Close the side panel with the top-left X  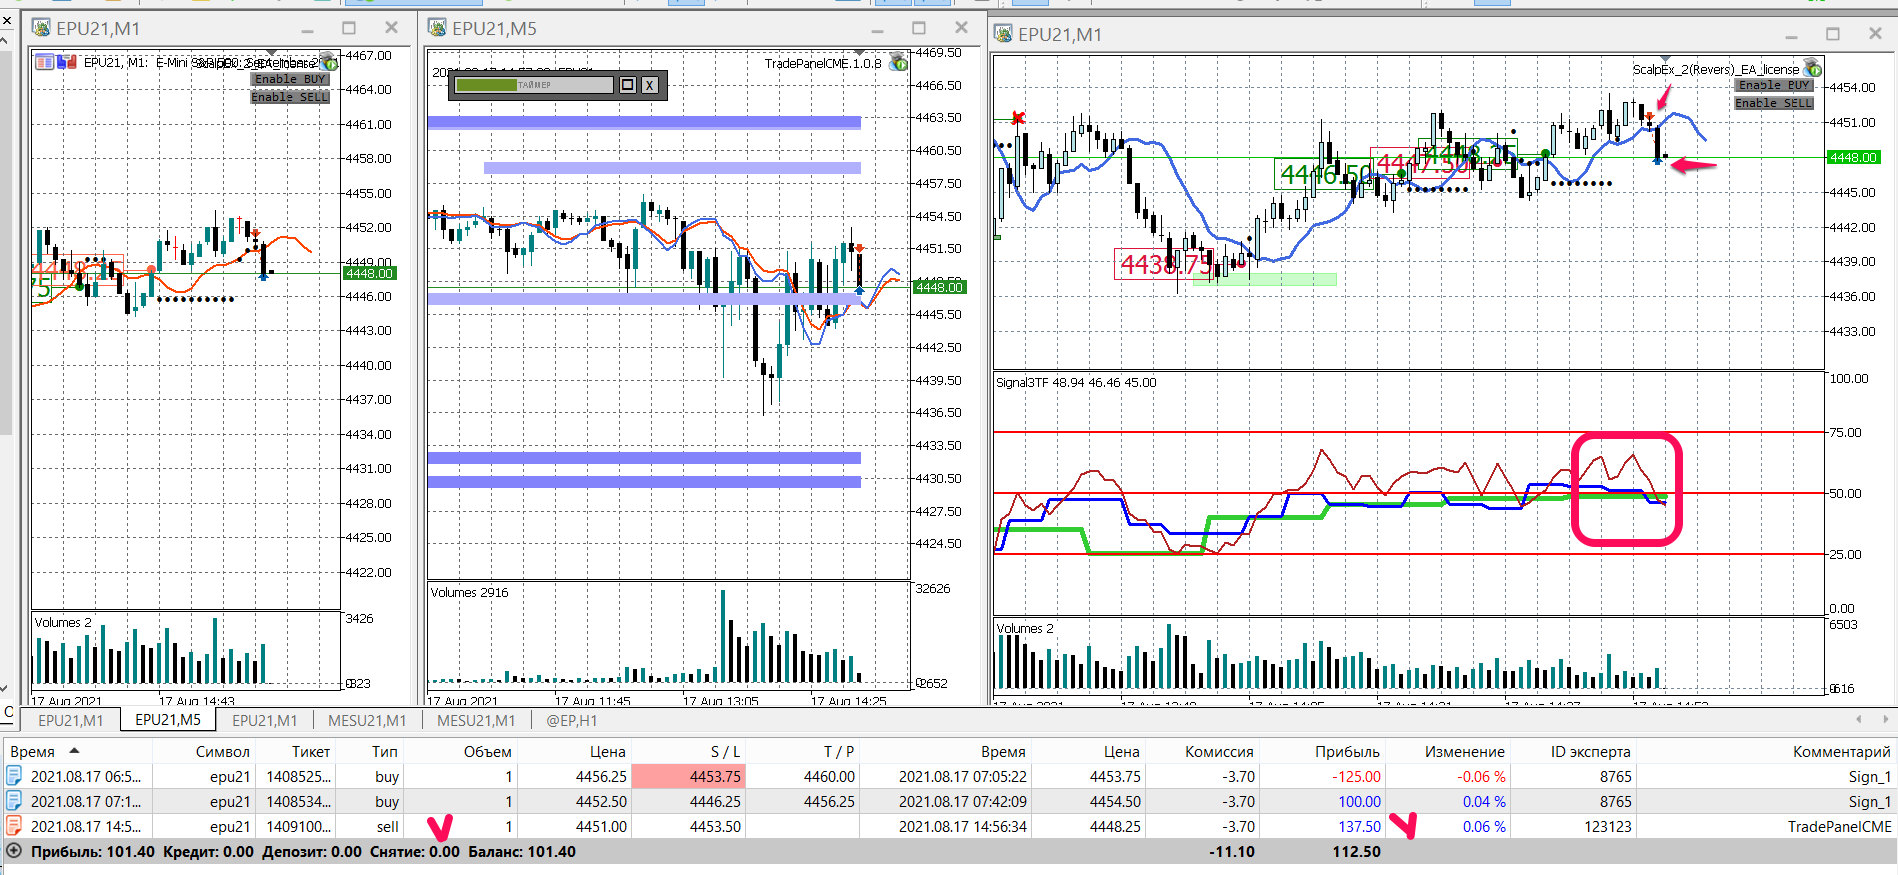coord(7,20)
